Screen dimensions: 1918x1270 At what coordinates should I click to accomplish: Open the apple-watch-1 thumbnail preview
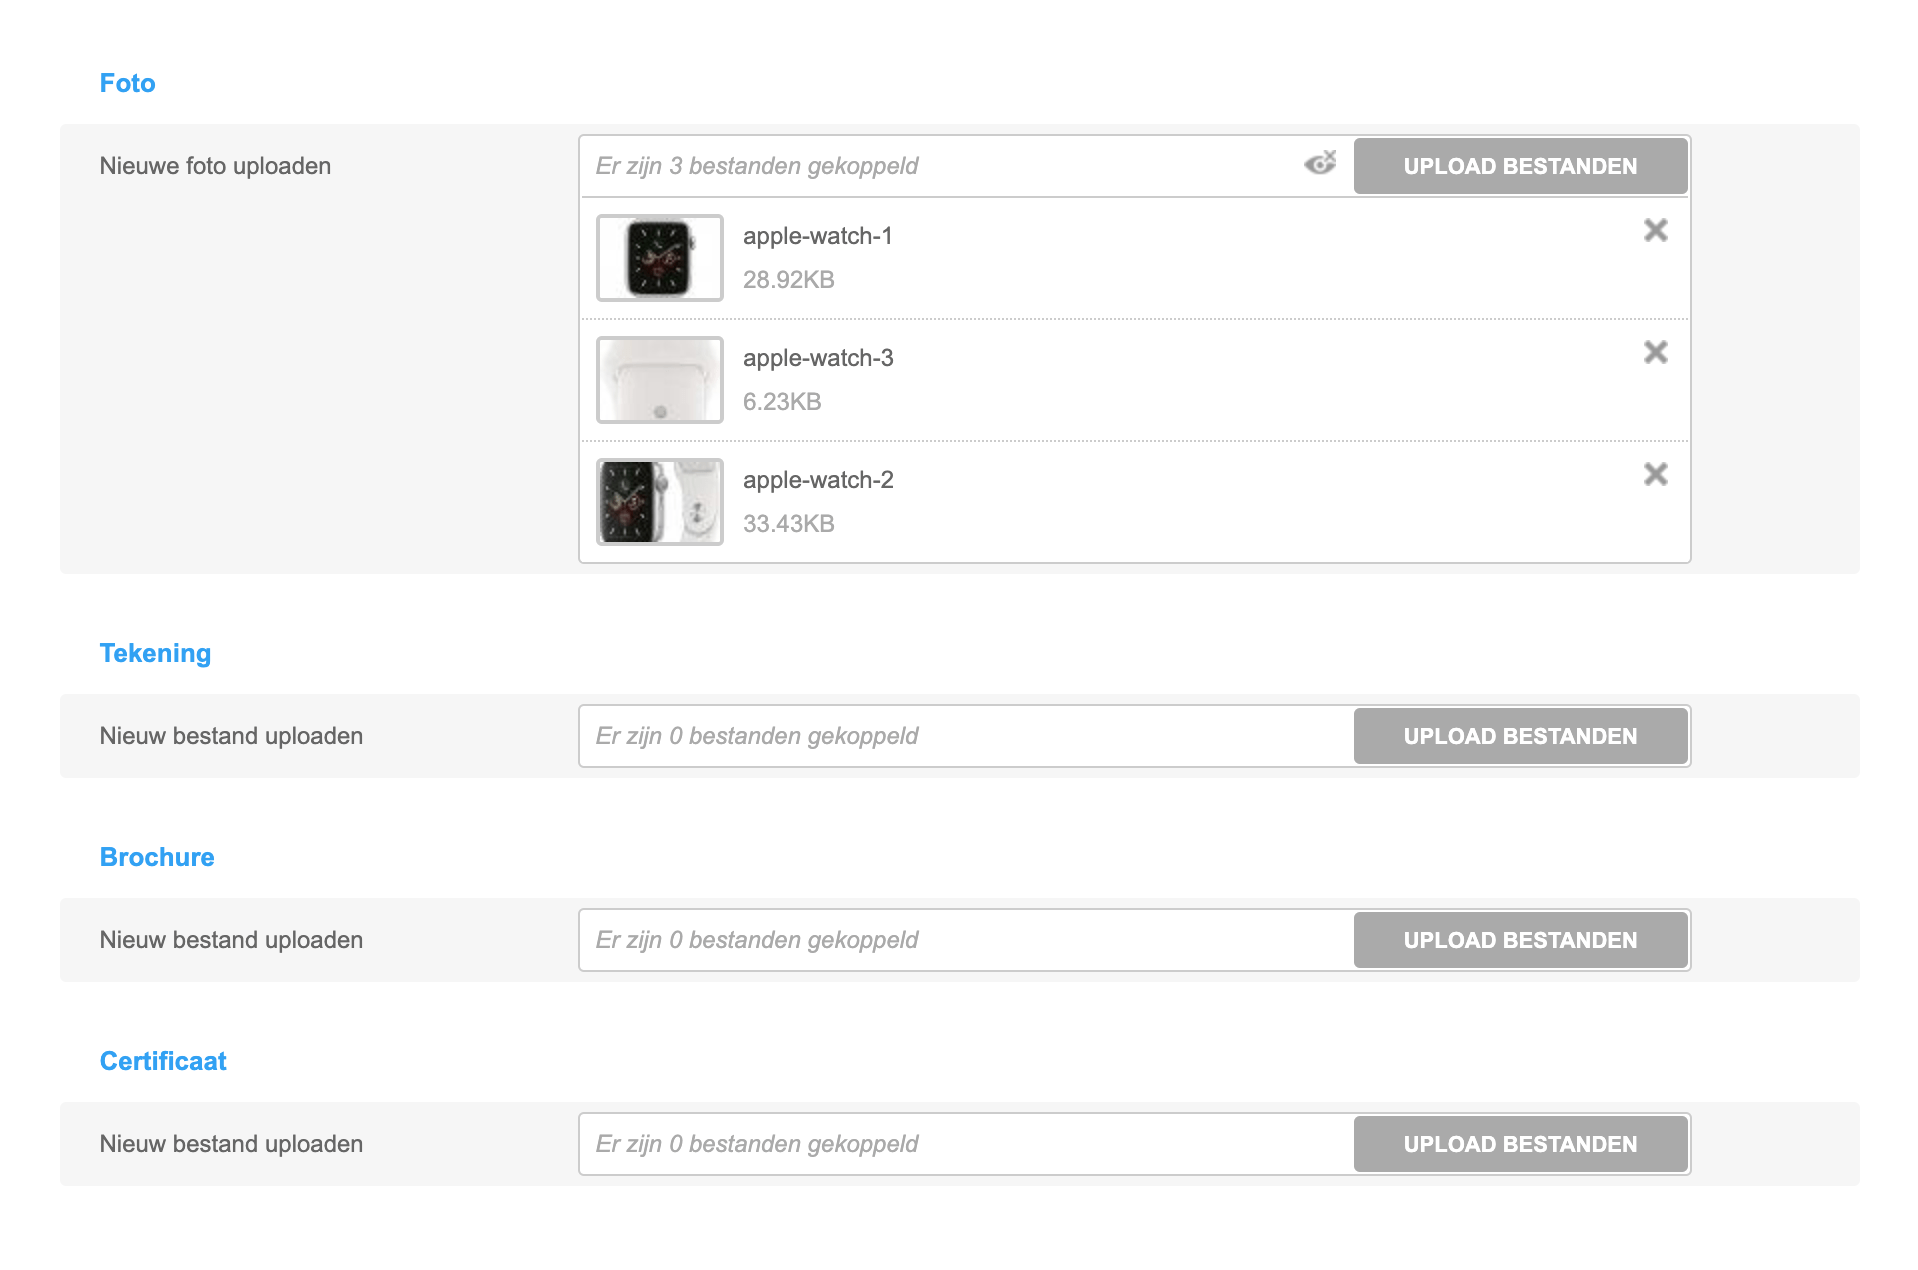(660, 258)
